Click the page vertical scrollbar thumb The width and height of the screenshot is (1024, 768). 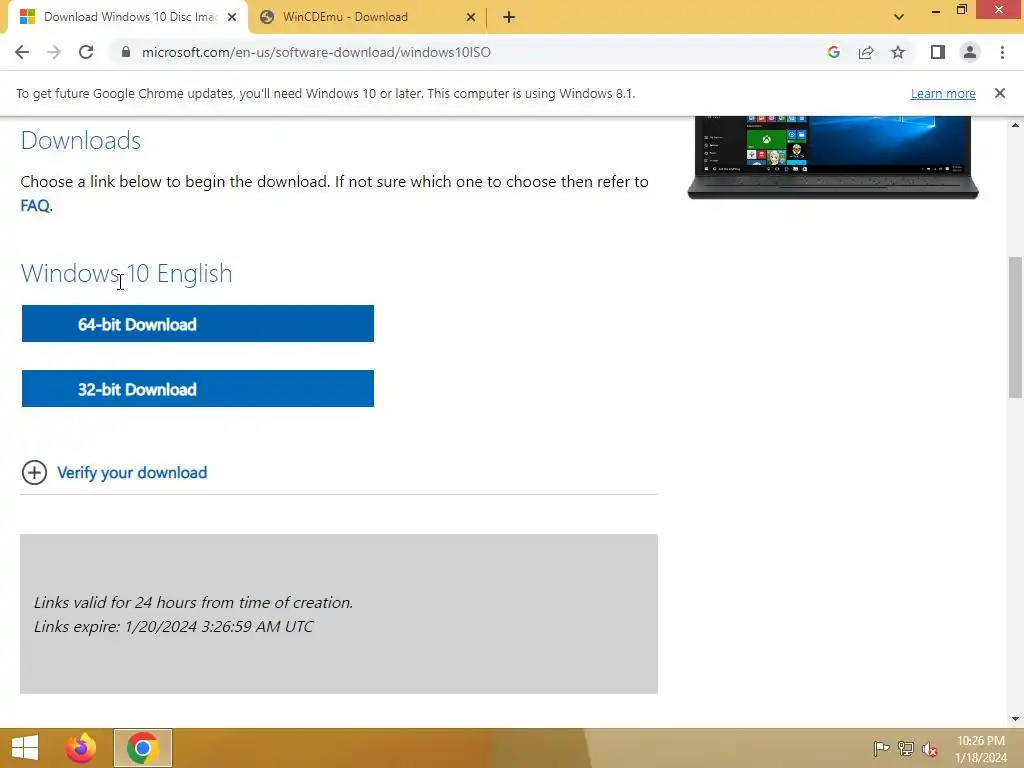coord(1015,327)
